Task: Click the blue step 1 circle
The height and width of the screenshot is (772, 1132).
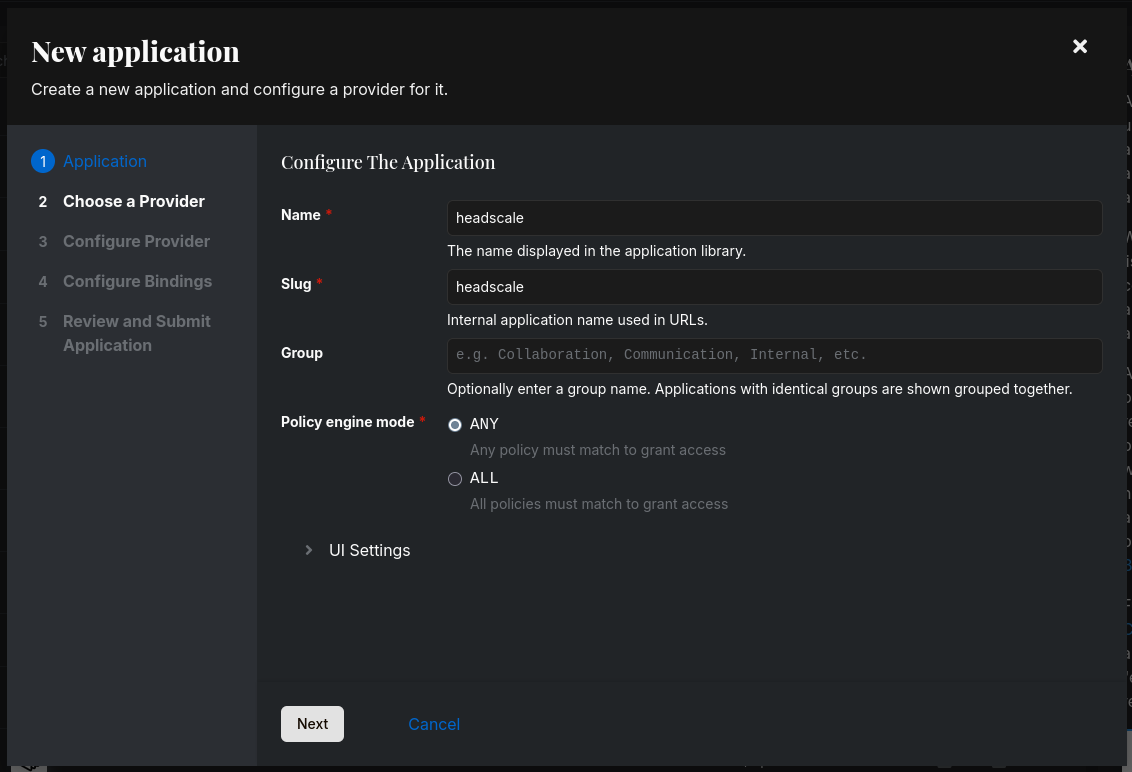Action: [x=43, y=161]
